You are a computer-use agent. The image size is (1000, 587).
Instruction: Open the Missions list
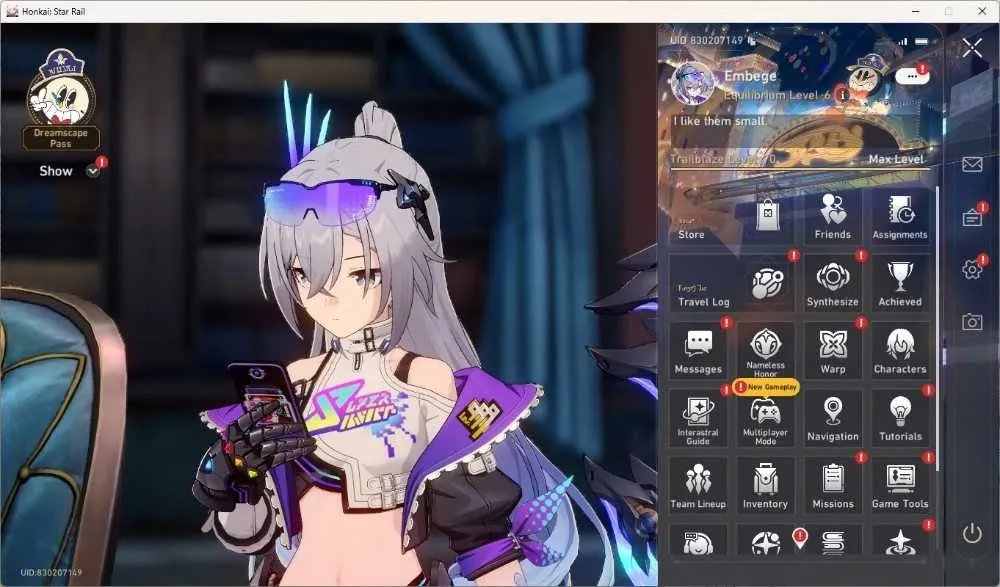(x=832, y=486)
